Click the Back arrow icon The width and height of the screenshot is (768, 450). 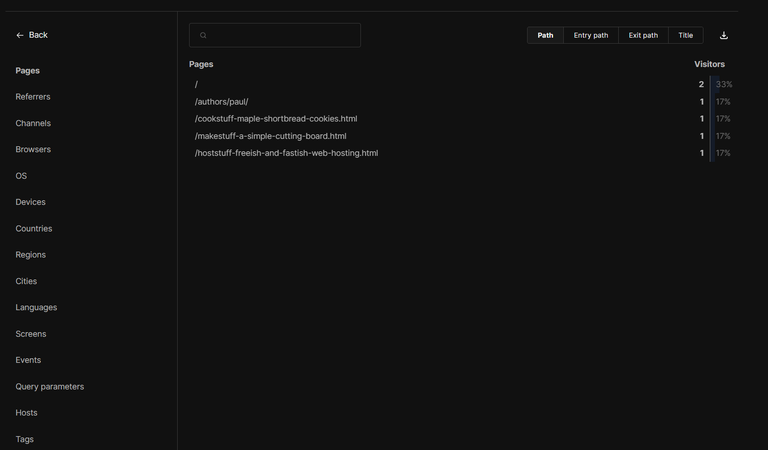click(20, 35)
